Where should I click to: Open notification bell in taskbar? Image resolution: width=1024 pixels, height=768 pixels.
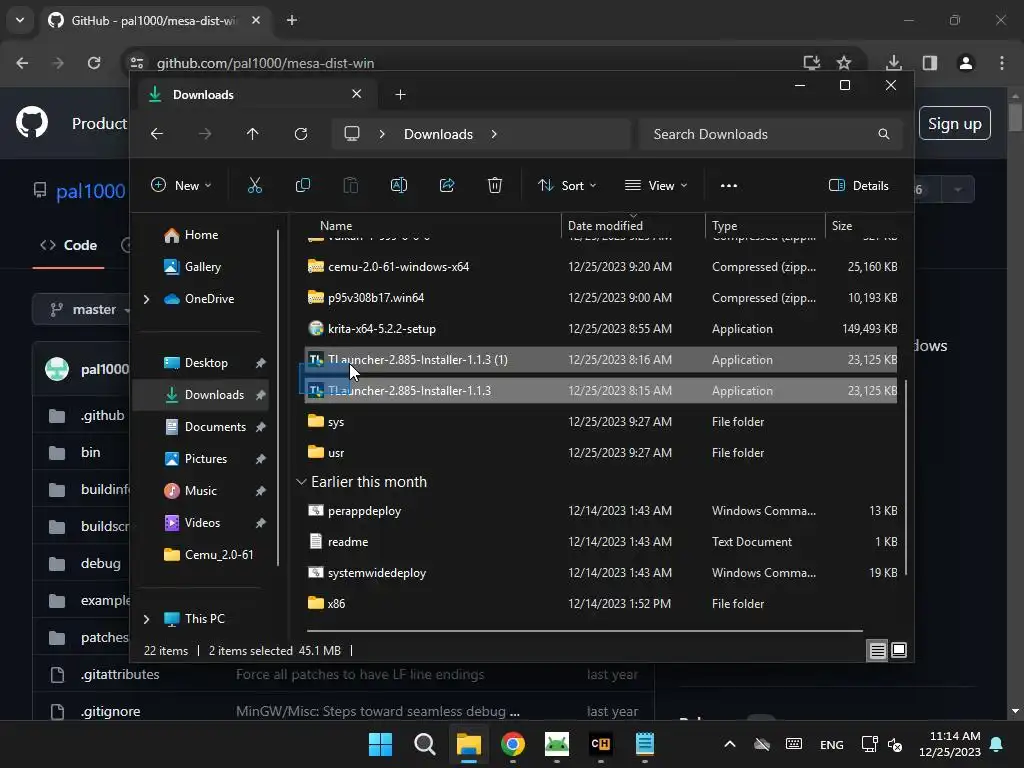(x=997, y=744)
